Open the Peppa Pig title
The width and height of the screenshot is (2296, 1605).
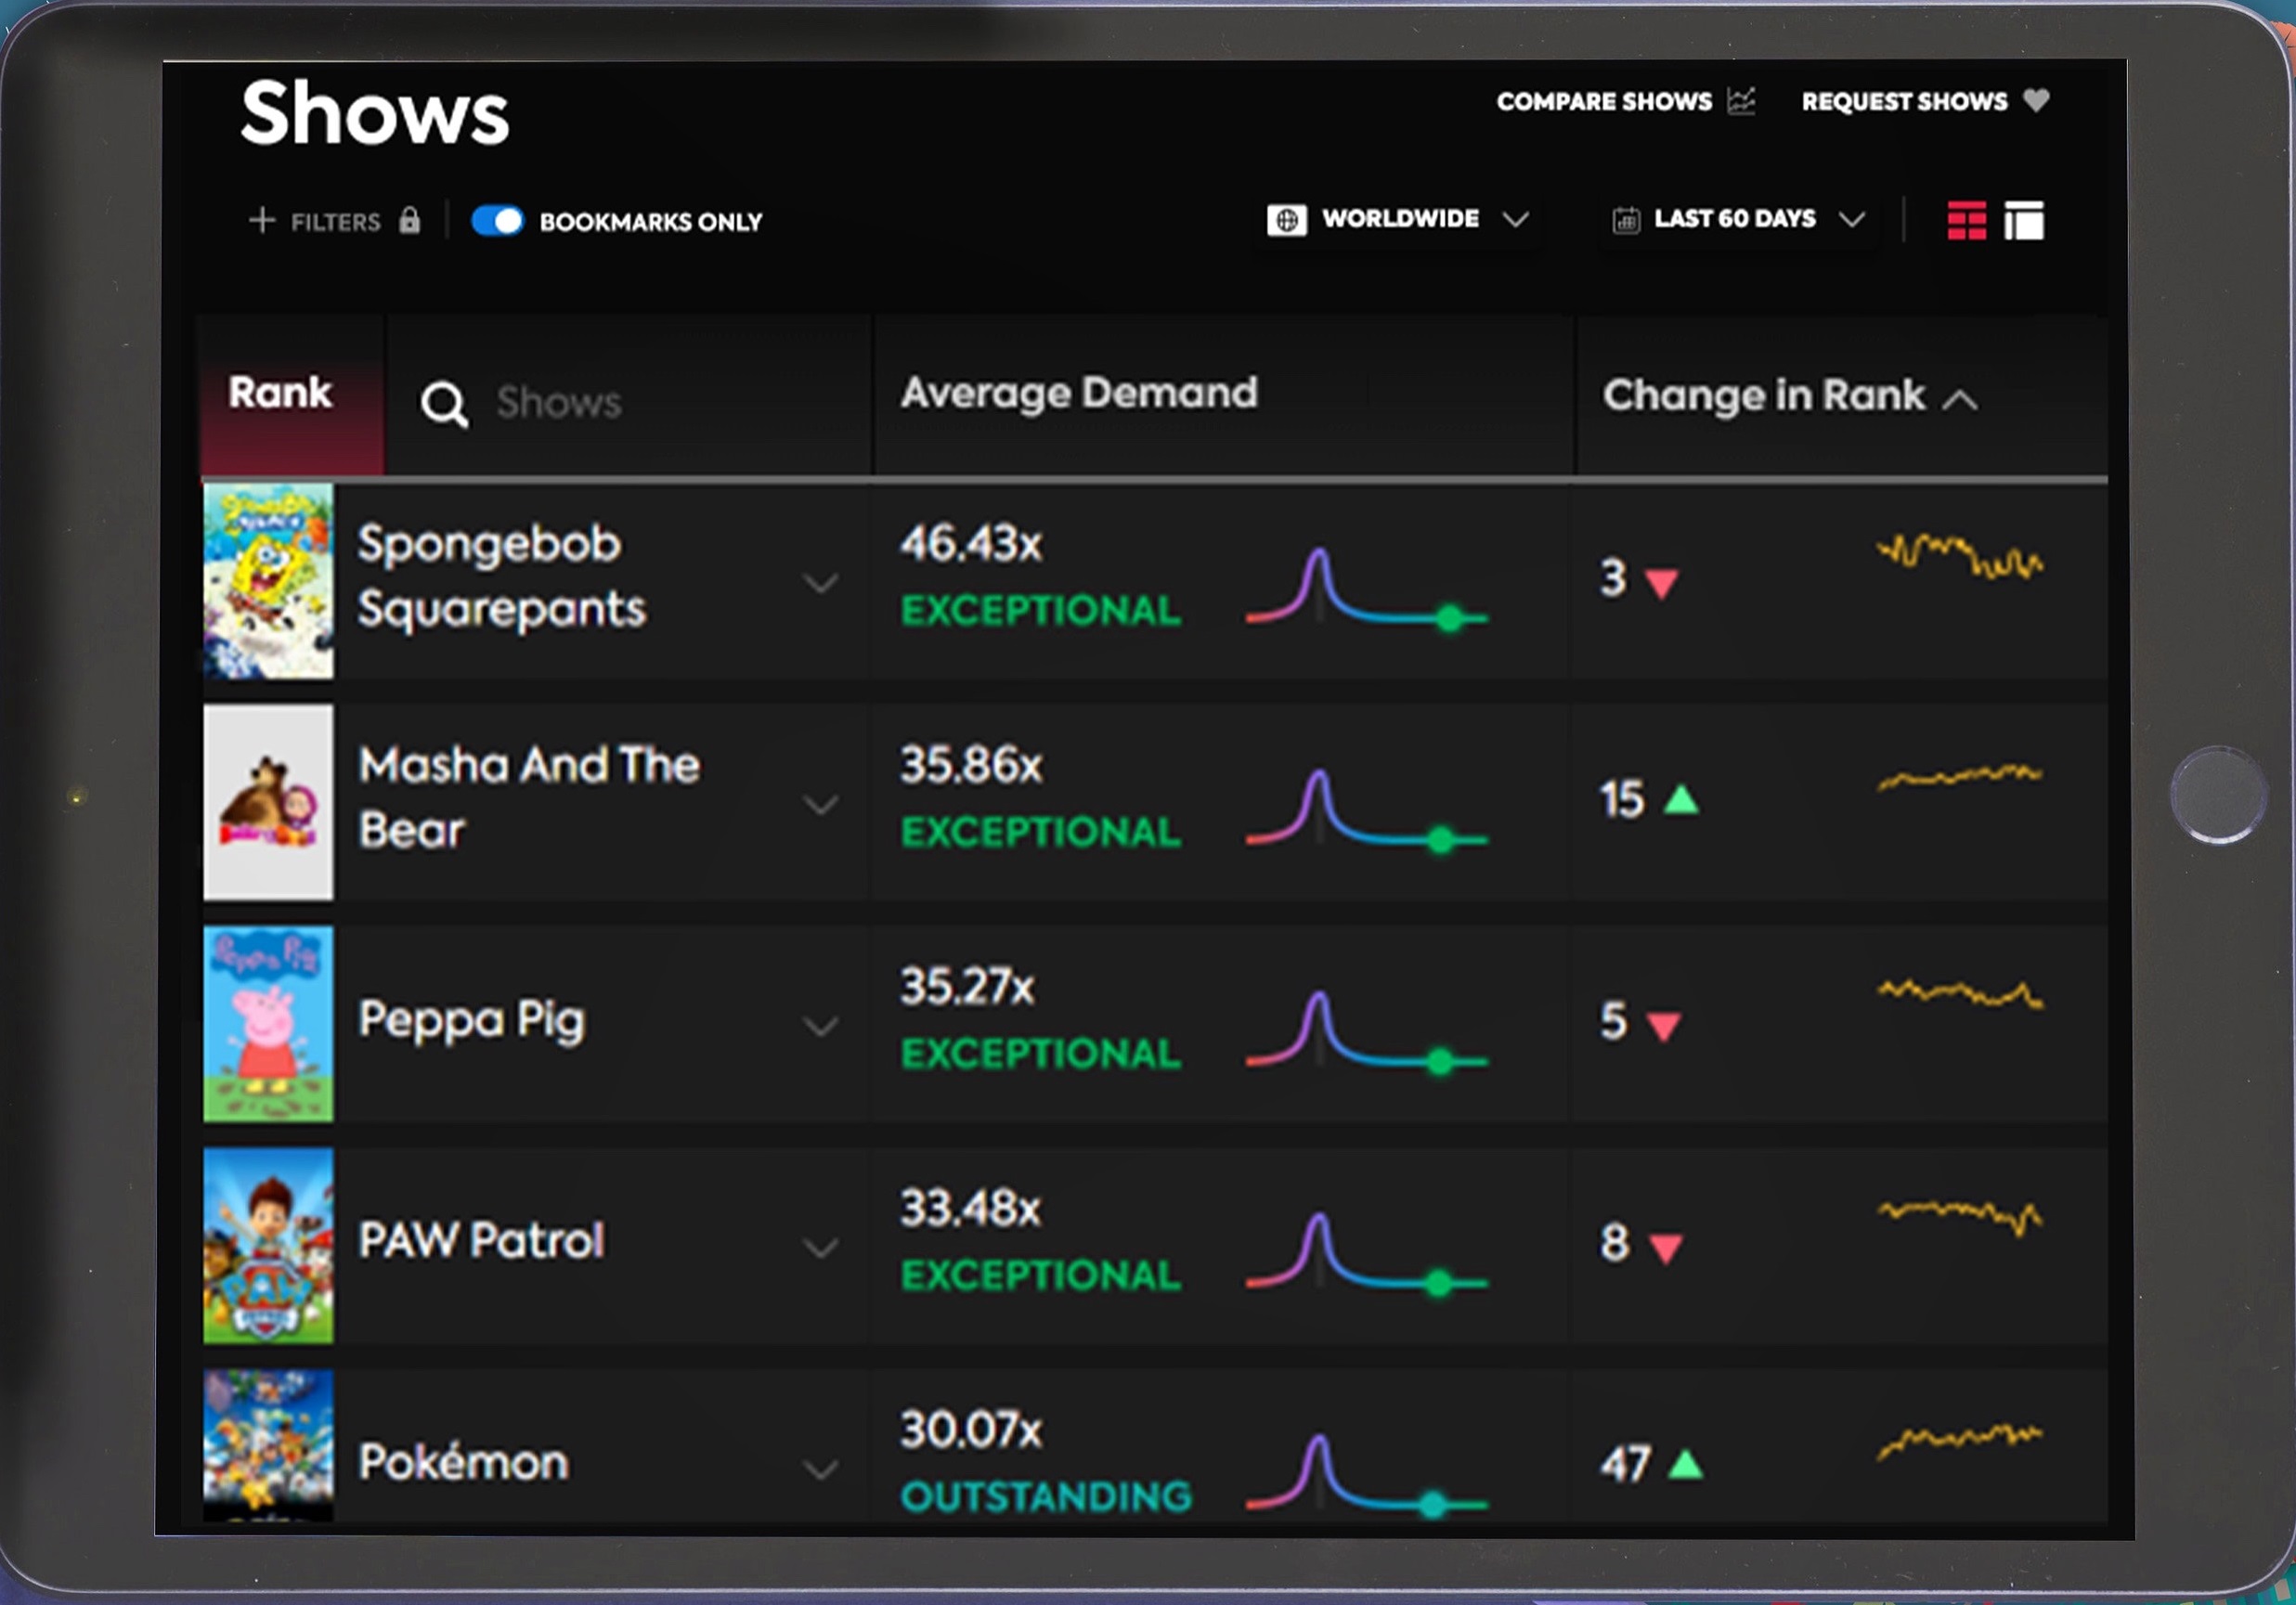coord(471,1020)
